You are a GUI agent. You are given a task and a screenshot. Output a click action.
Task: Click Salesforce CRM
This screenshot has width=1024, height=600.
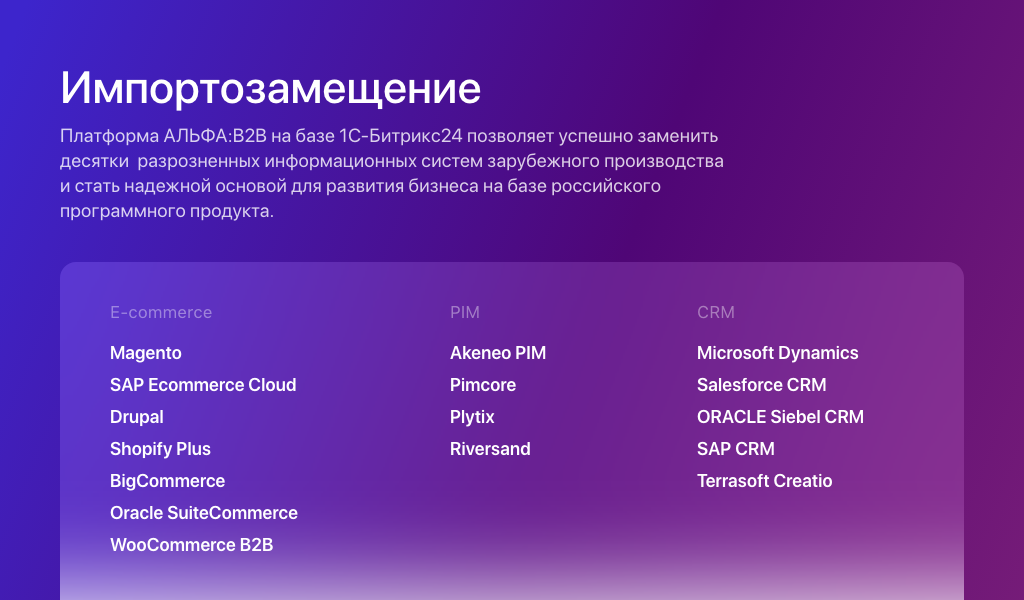761,385
